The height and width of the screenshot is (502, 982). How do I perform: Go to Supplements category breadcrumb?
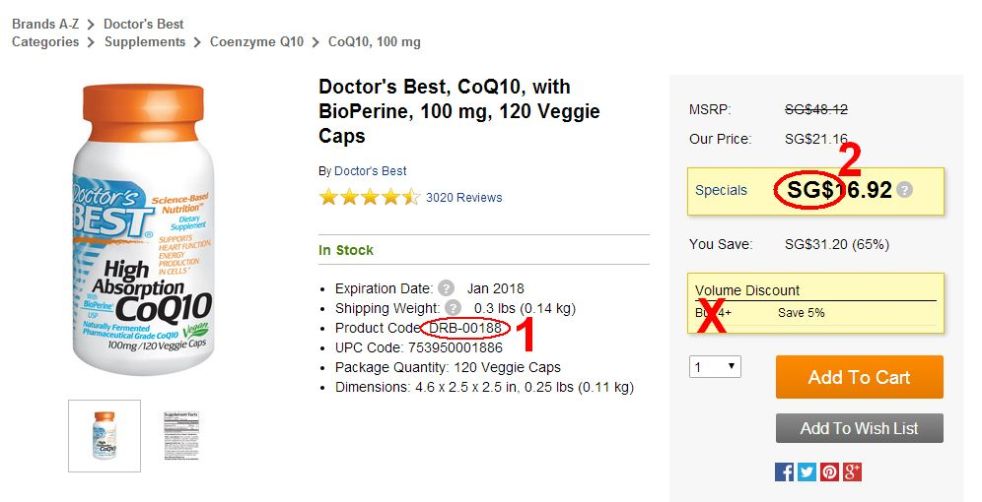(145, 42)
